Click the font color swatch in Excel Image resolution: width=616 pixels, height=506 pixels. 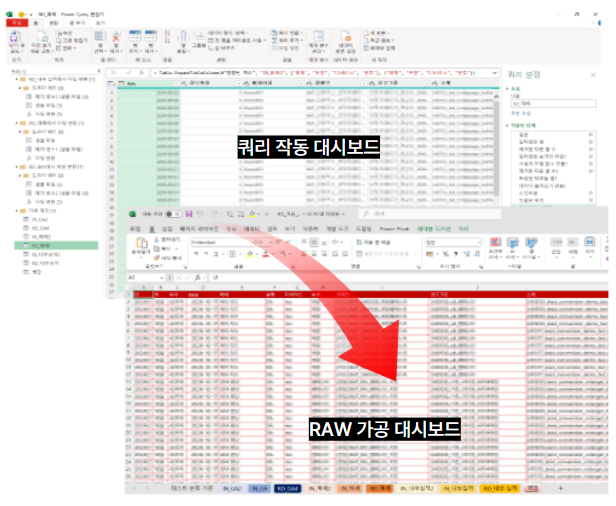pyautogui.click(x=266, y=254)
